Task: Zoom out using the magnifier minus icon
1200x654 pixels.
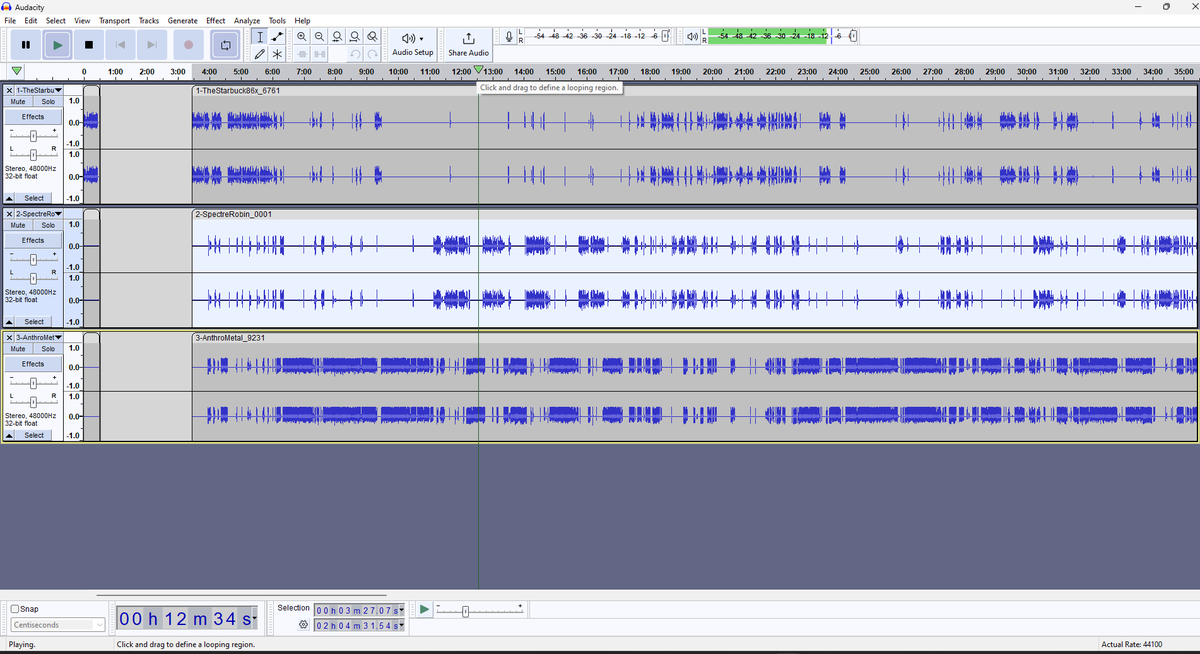Action: (320, 37)
